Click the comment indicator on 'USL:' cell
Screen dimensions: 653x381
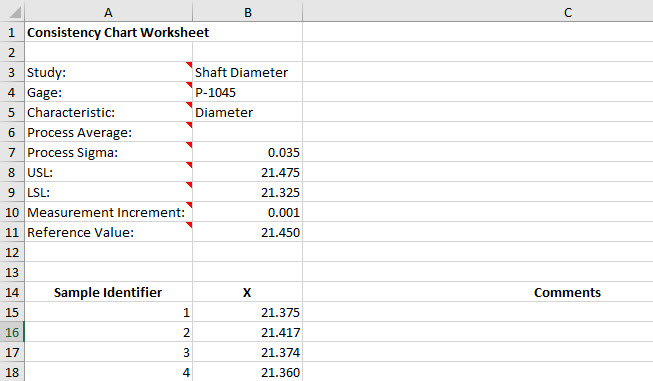pos(189,164)
